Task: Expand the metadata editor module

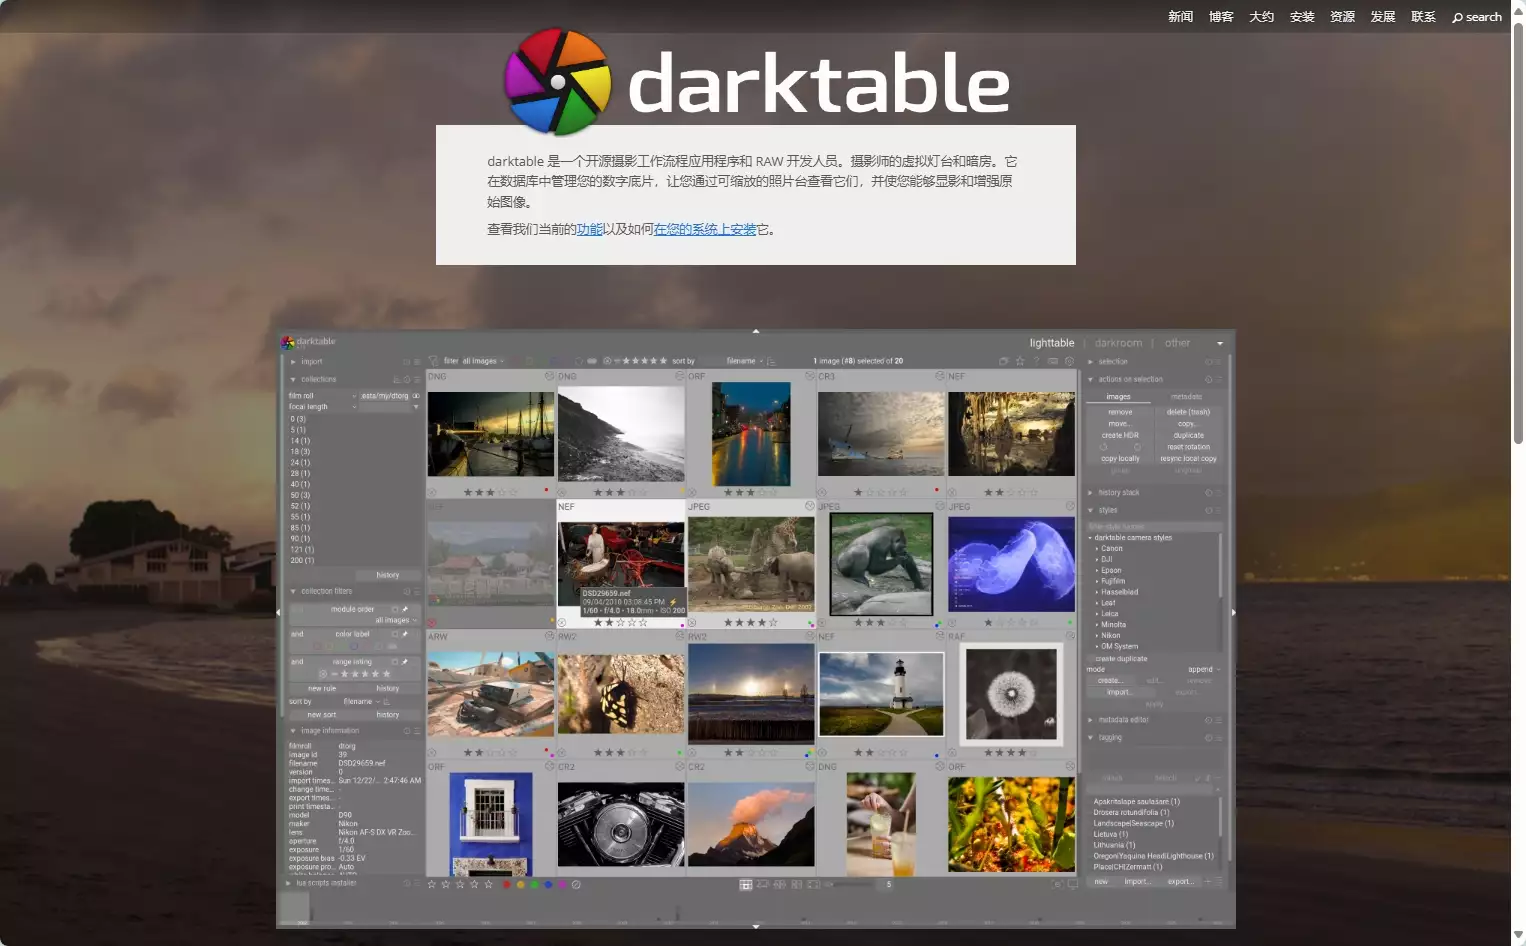Action: [x=1090, y=720]
